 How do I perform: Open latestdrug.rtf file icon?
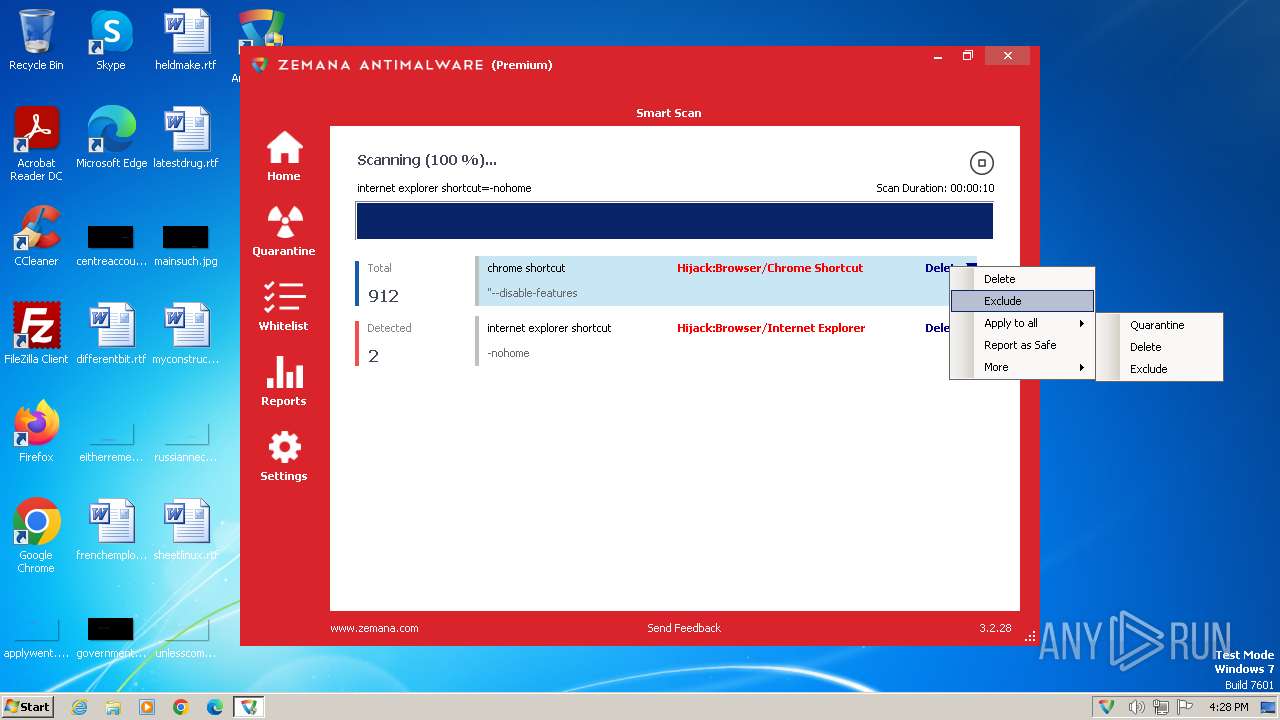(x=186, y=138)
